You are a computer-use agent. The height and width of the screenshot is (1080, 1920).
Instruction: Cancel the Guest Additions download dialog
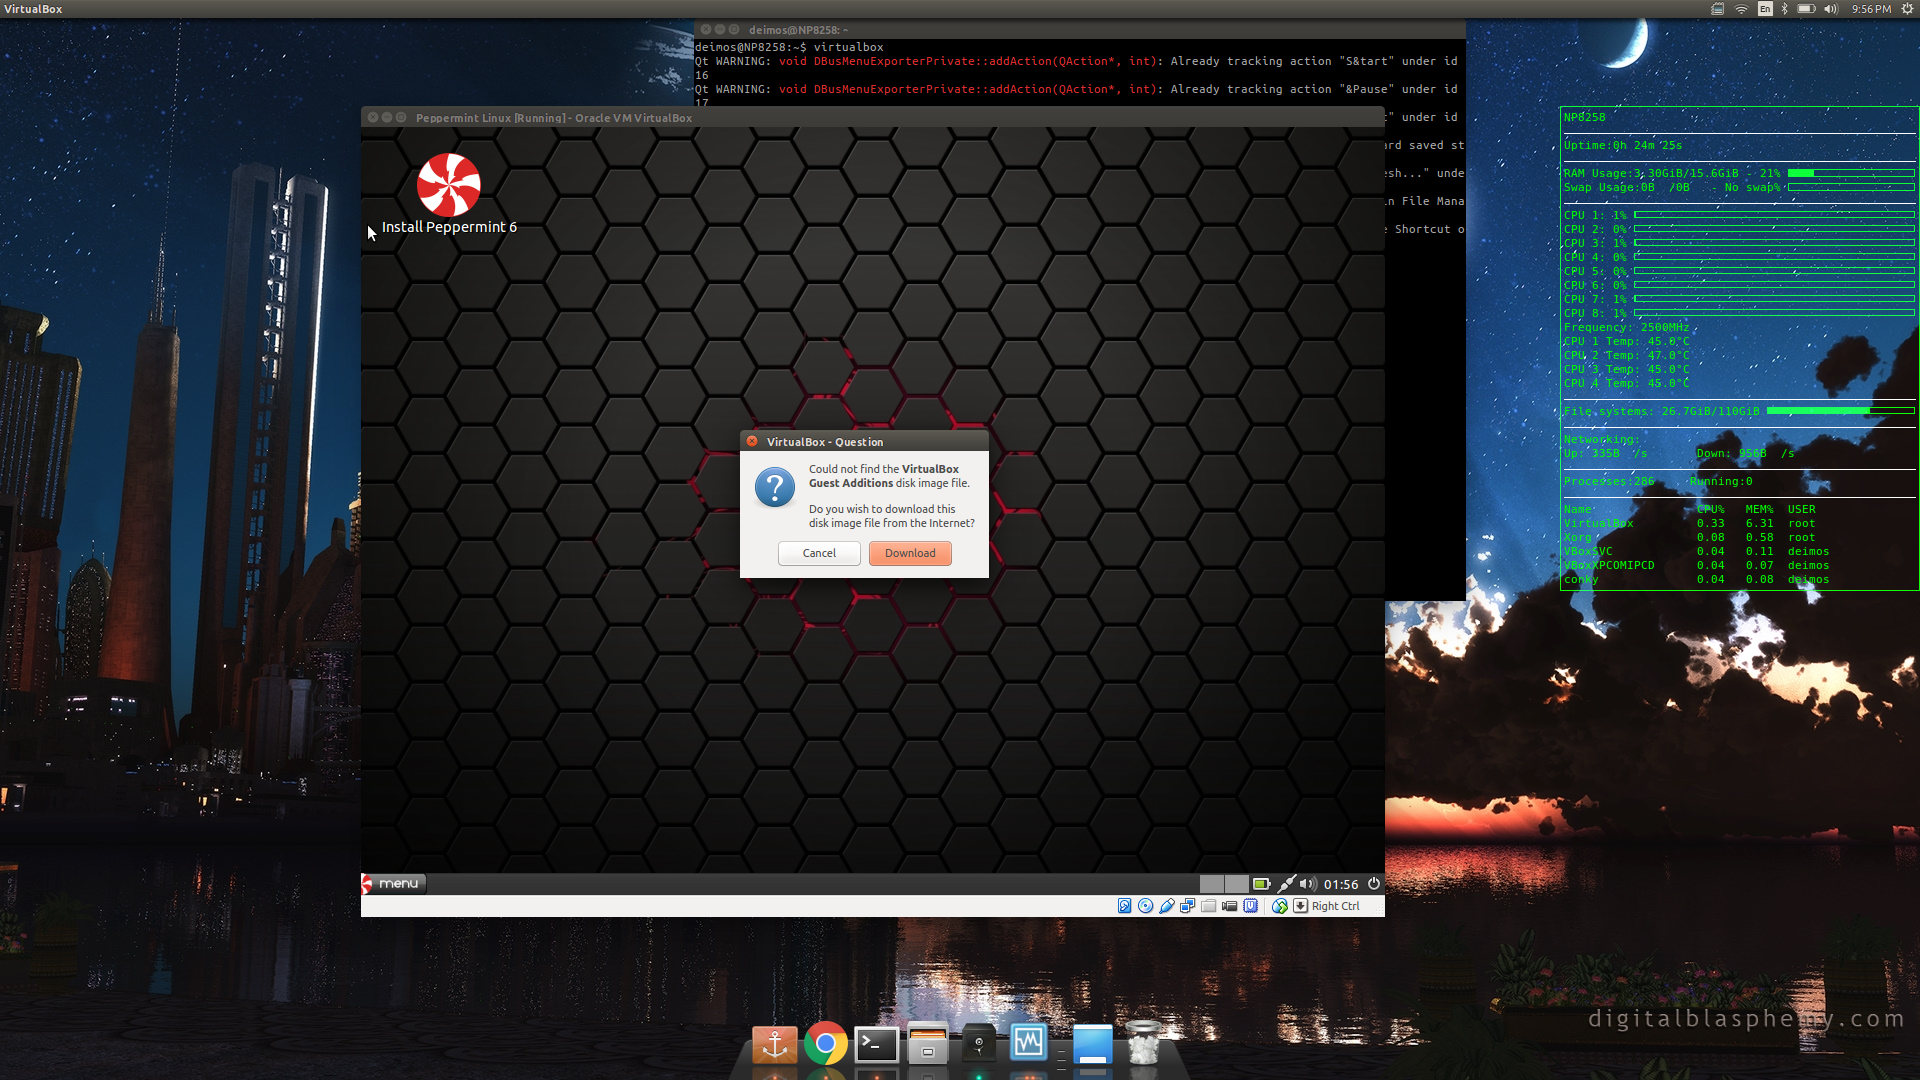[819, 553]
